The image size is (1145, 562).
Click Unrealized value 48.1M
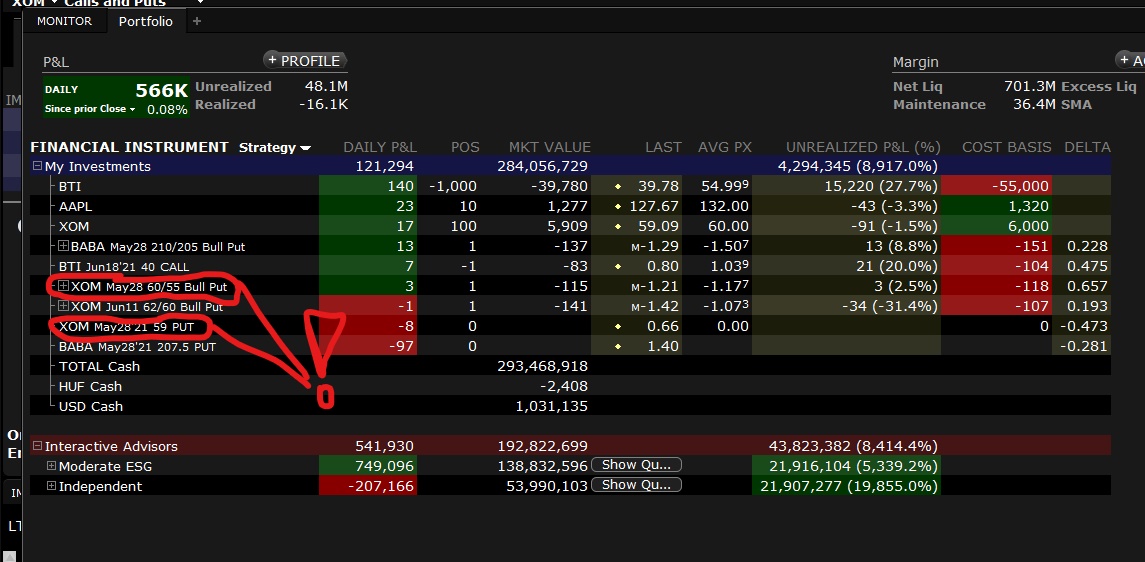click(326, 86)
